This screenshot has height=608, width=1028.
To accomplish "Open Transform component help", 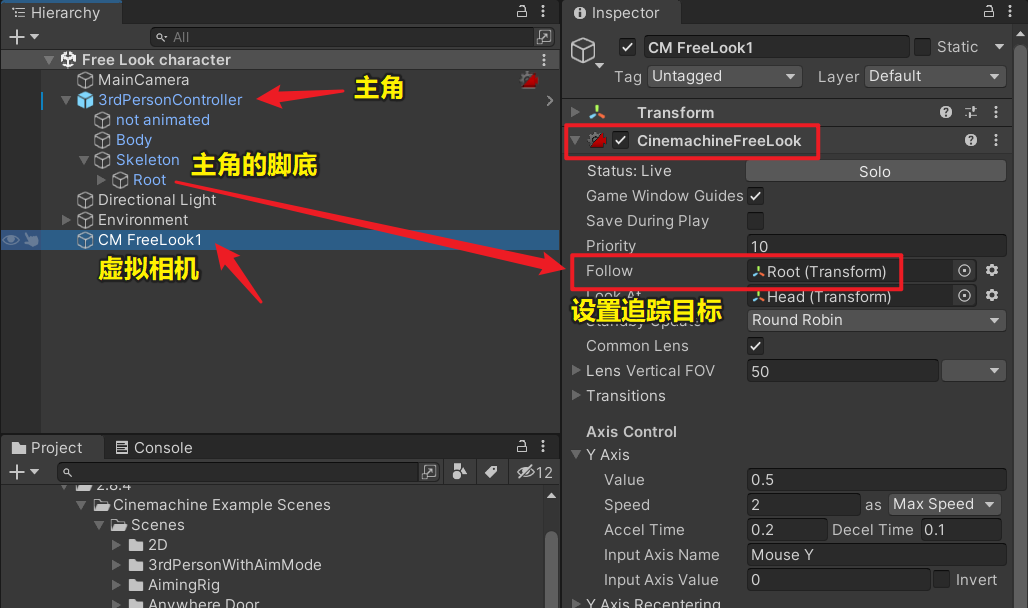I will click(945, 112).
